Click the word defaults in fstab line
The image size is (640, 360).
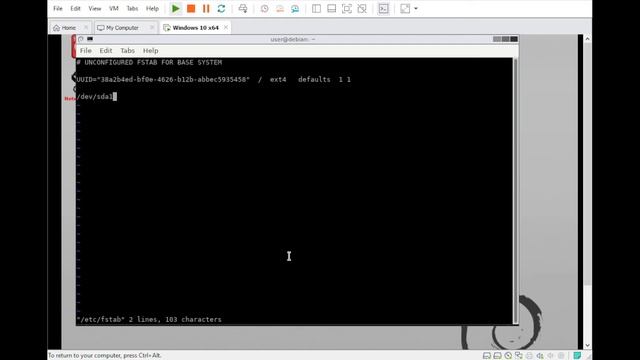[314, 80]
